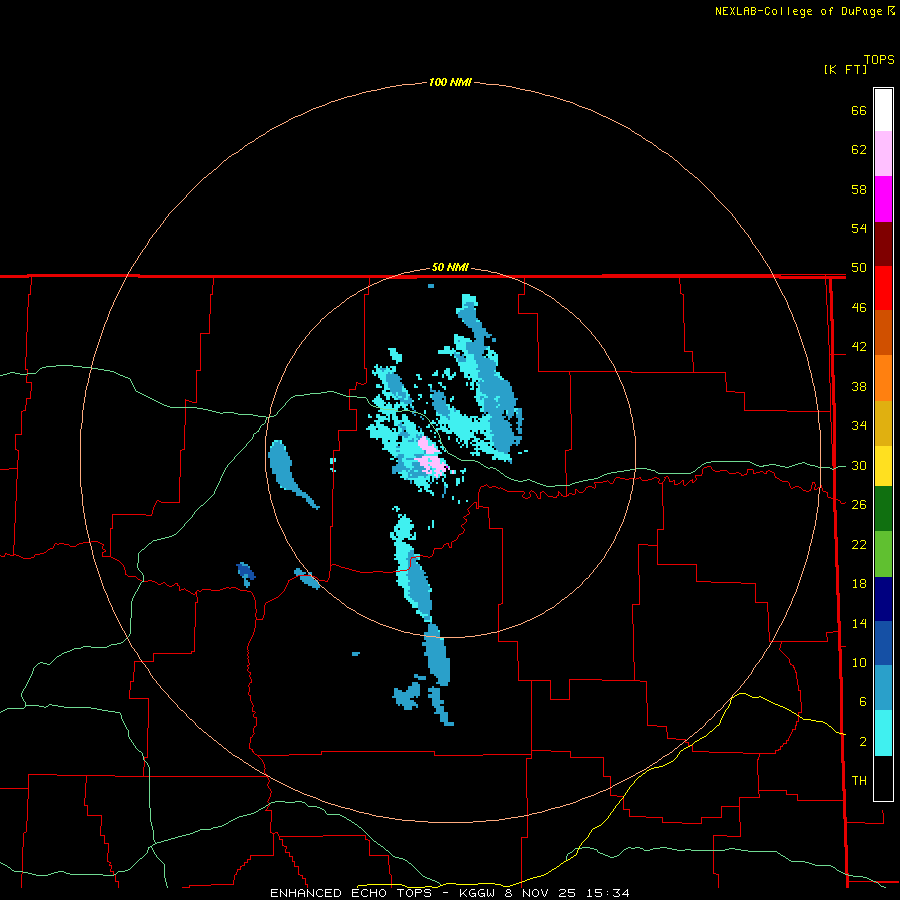Image resolution: width=900 pixels, height=900 pixels.
Task: Pick the dark red (maroon) legend swatch
Action: (x=883, y=244)
